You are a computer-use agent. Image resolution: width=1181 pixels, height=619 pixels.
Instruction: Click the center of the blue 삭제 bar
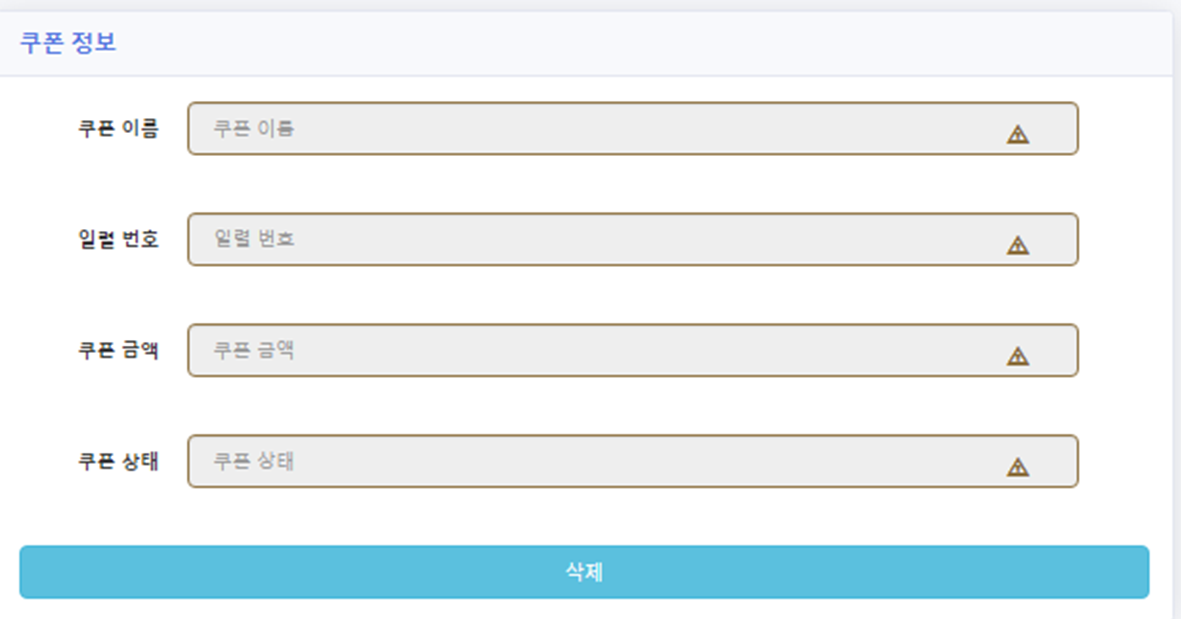click(x=584, y=572)
